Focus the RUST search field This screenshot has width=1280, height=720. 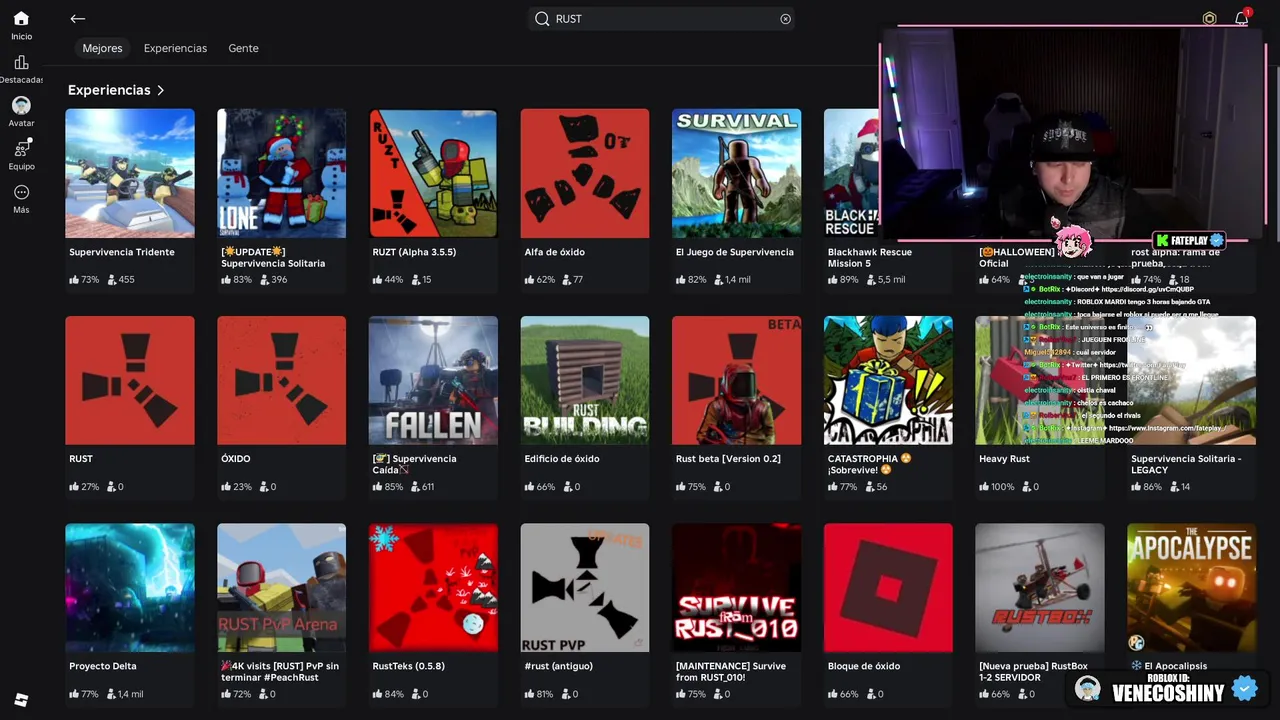tap(662, 18)
